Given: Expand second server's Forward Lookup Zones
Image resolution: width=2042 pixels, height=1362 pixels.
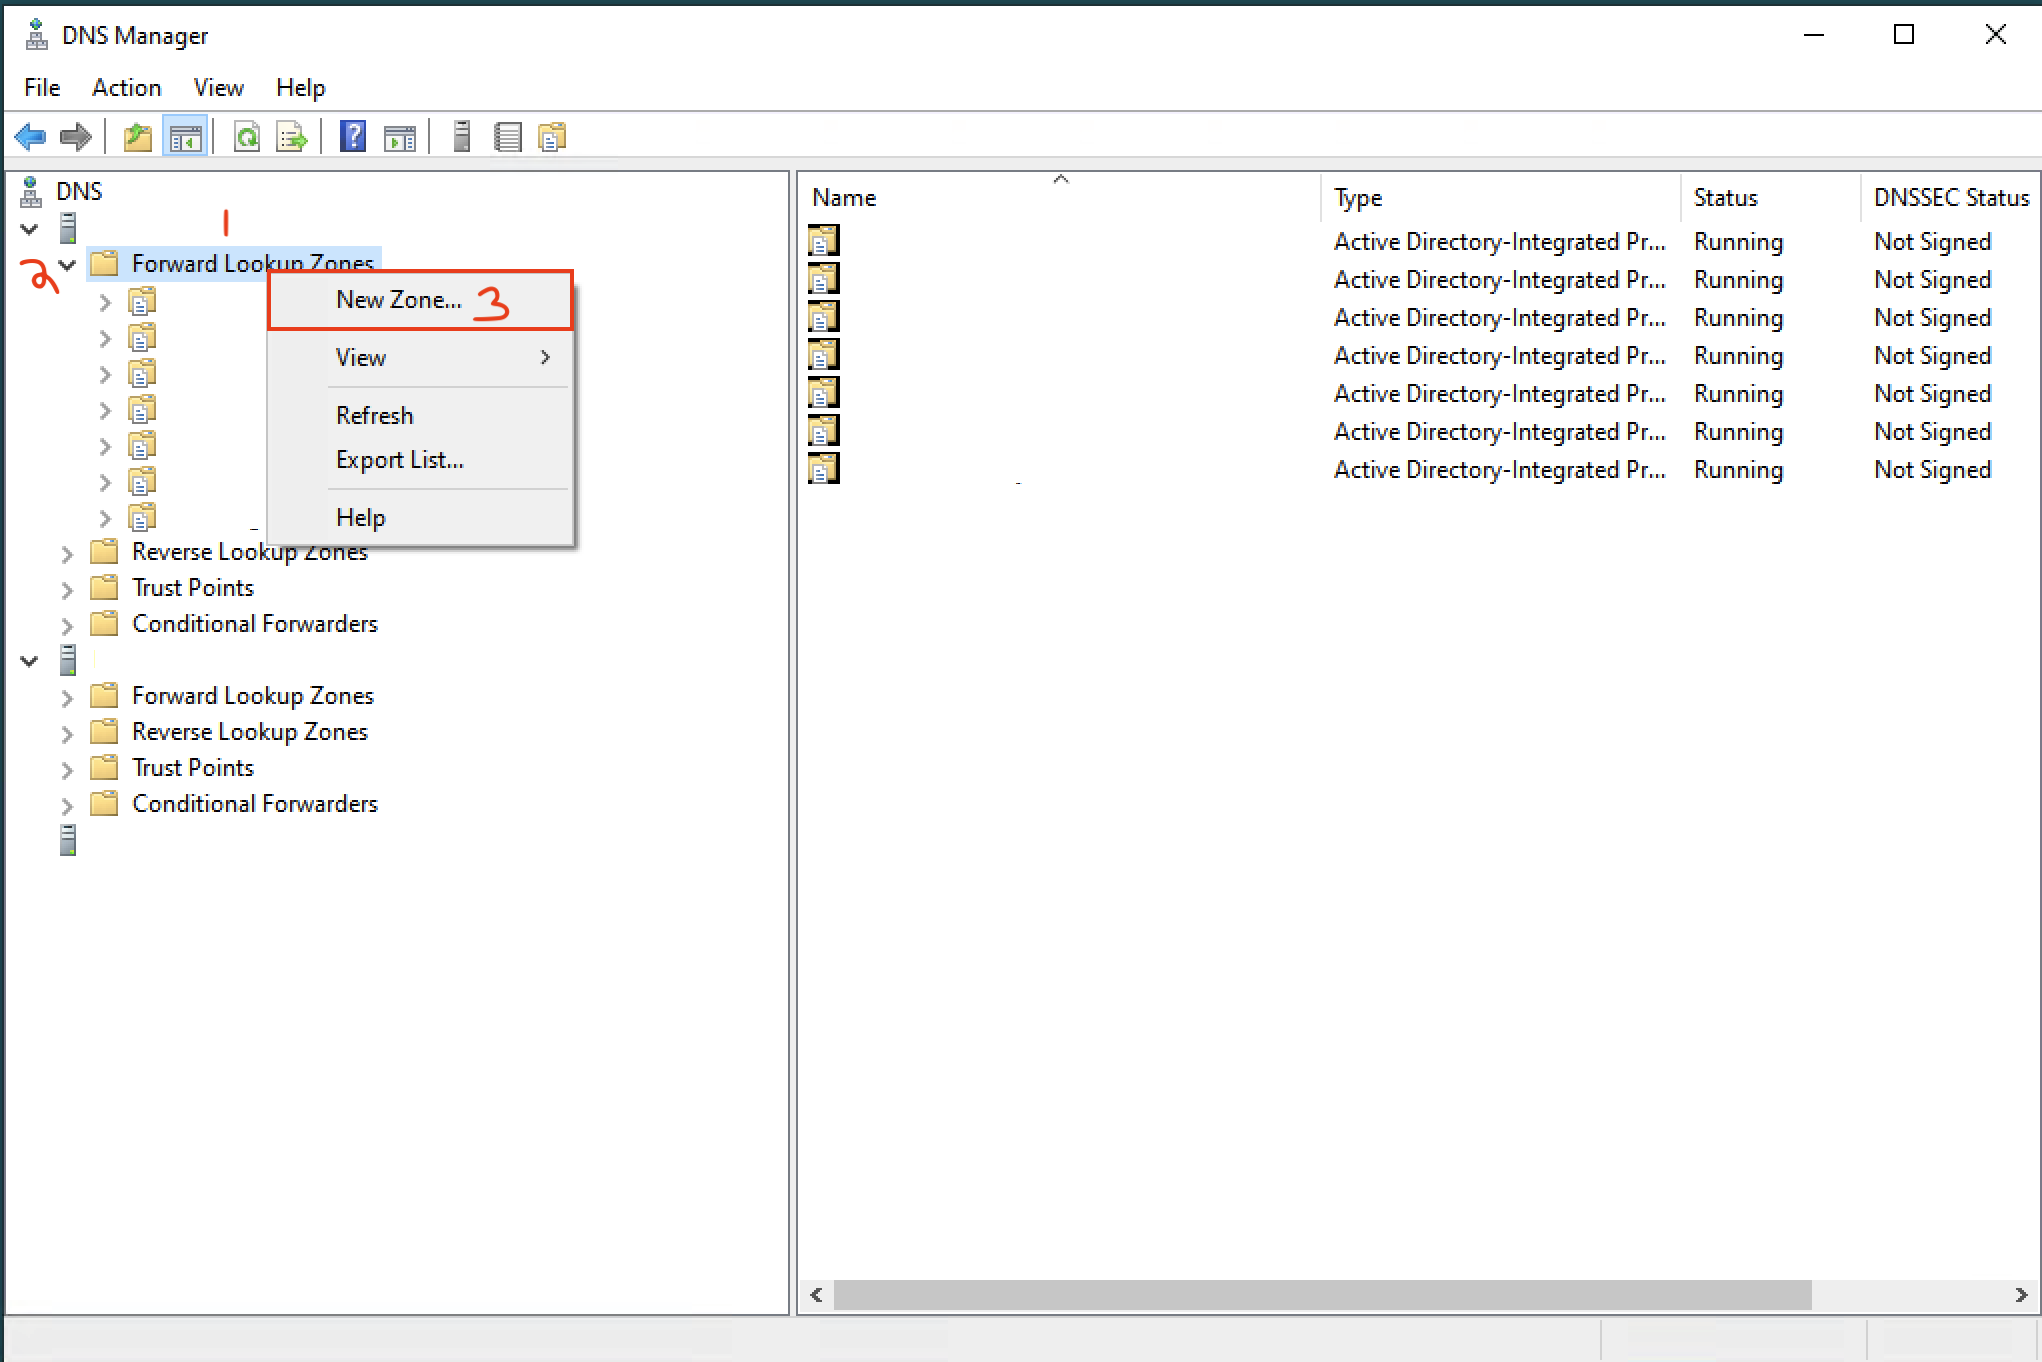Looking at the screenshot, I should pyautogui.click(x=68, y=697).
